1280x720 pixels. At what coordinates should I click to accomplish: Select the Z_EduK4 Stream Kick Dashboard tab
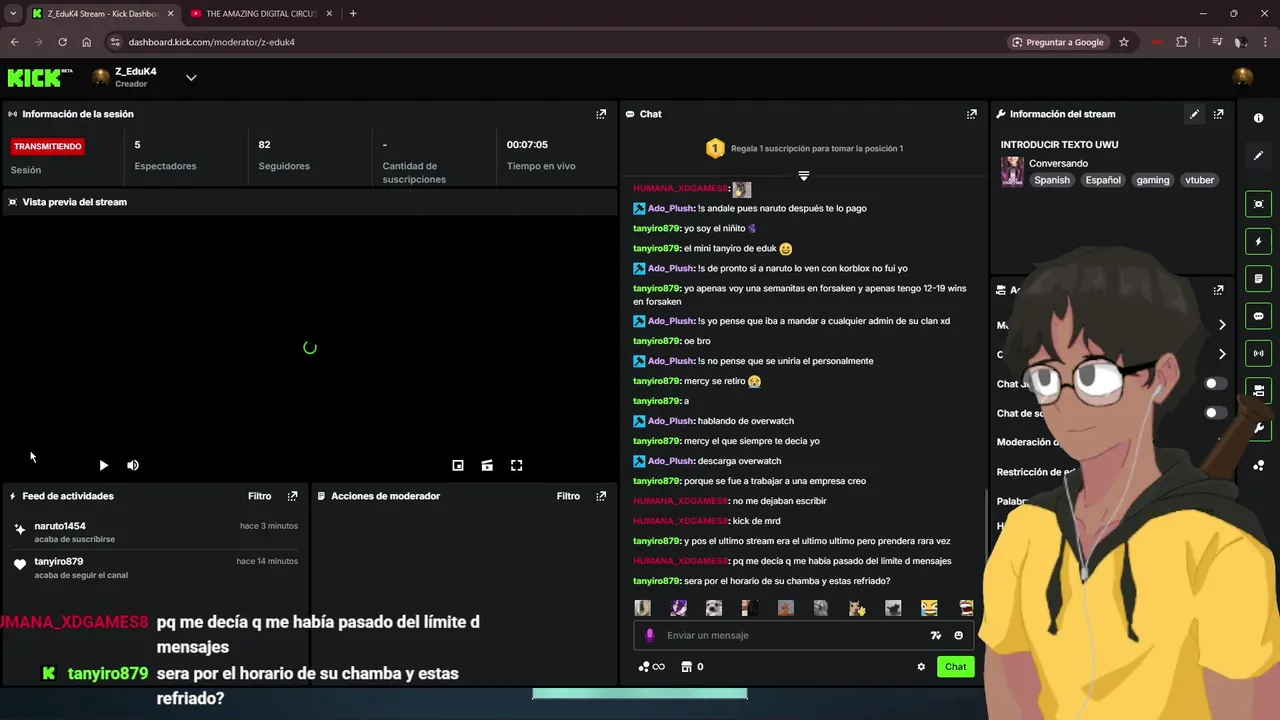point(102,14)
